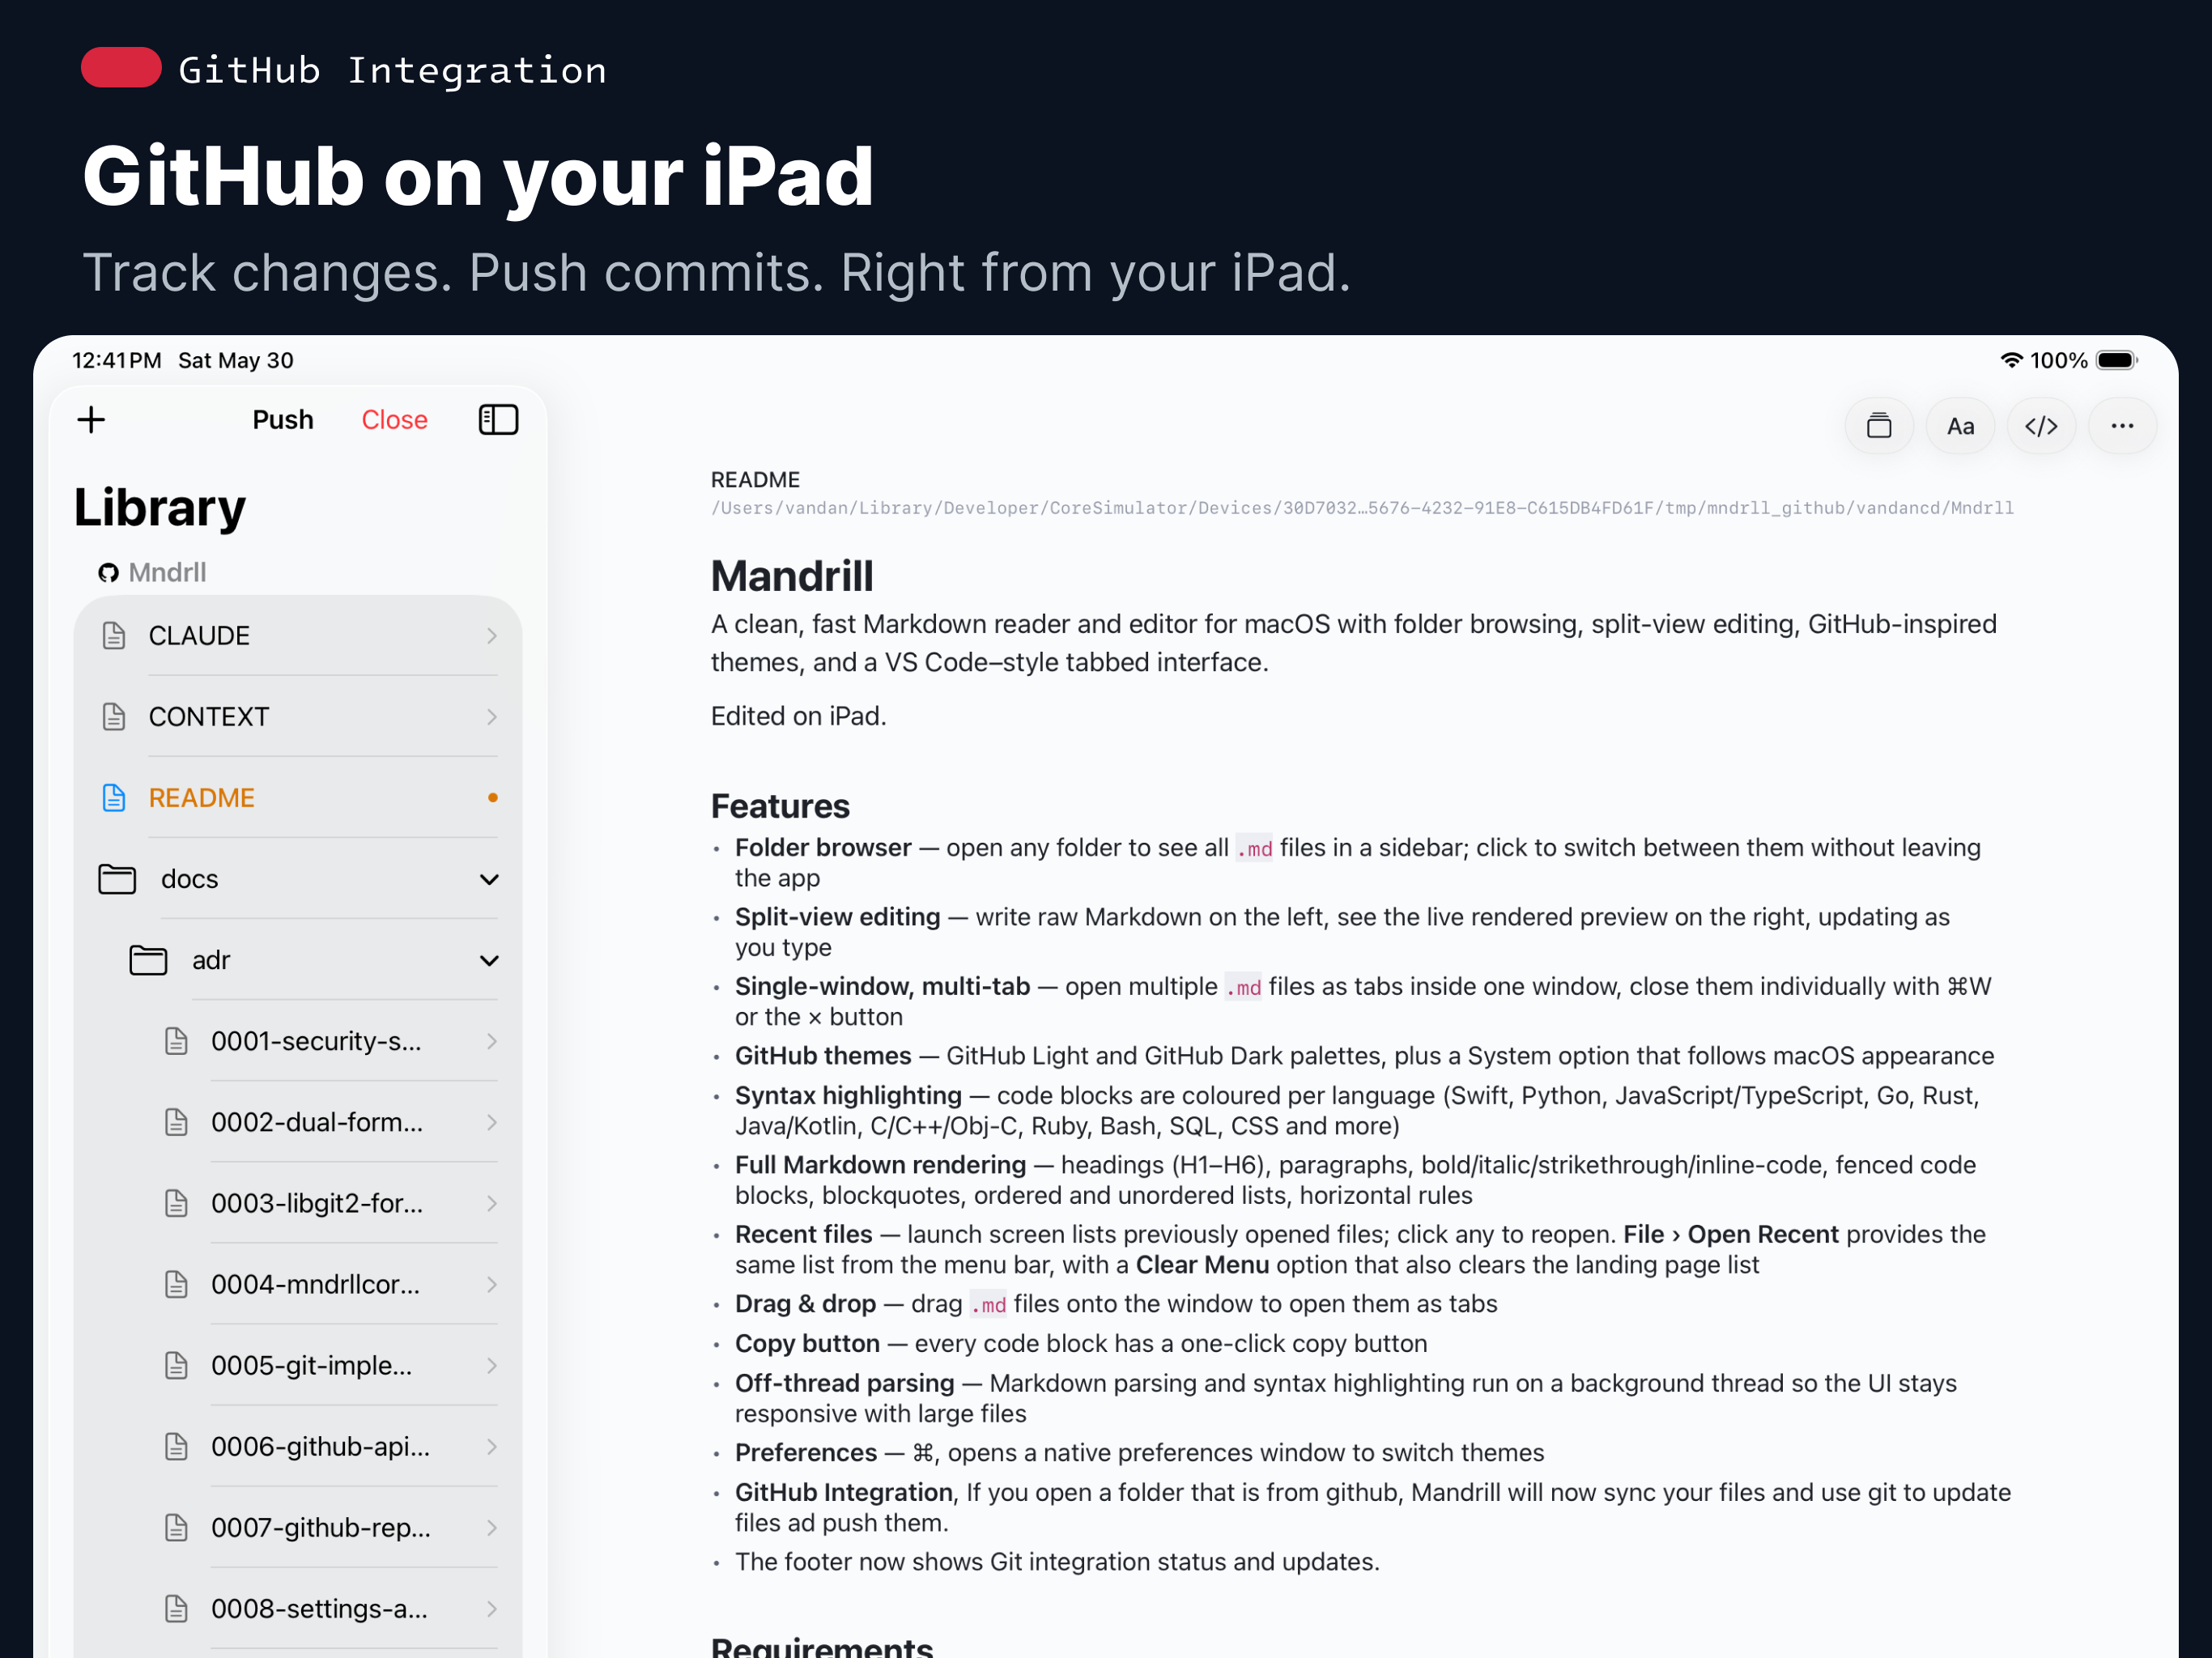2212x1658 pixels.
Task: Click chevron on 0005-git-imple... row
Action: click(x=491, y=1365)
